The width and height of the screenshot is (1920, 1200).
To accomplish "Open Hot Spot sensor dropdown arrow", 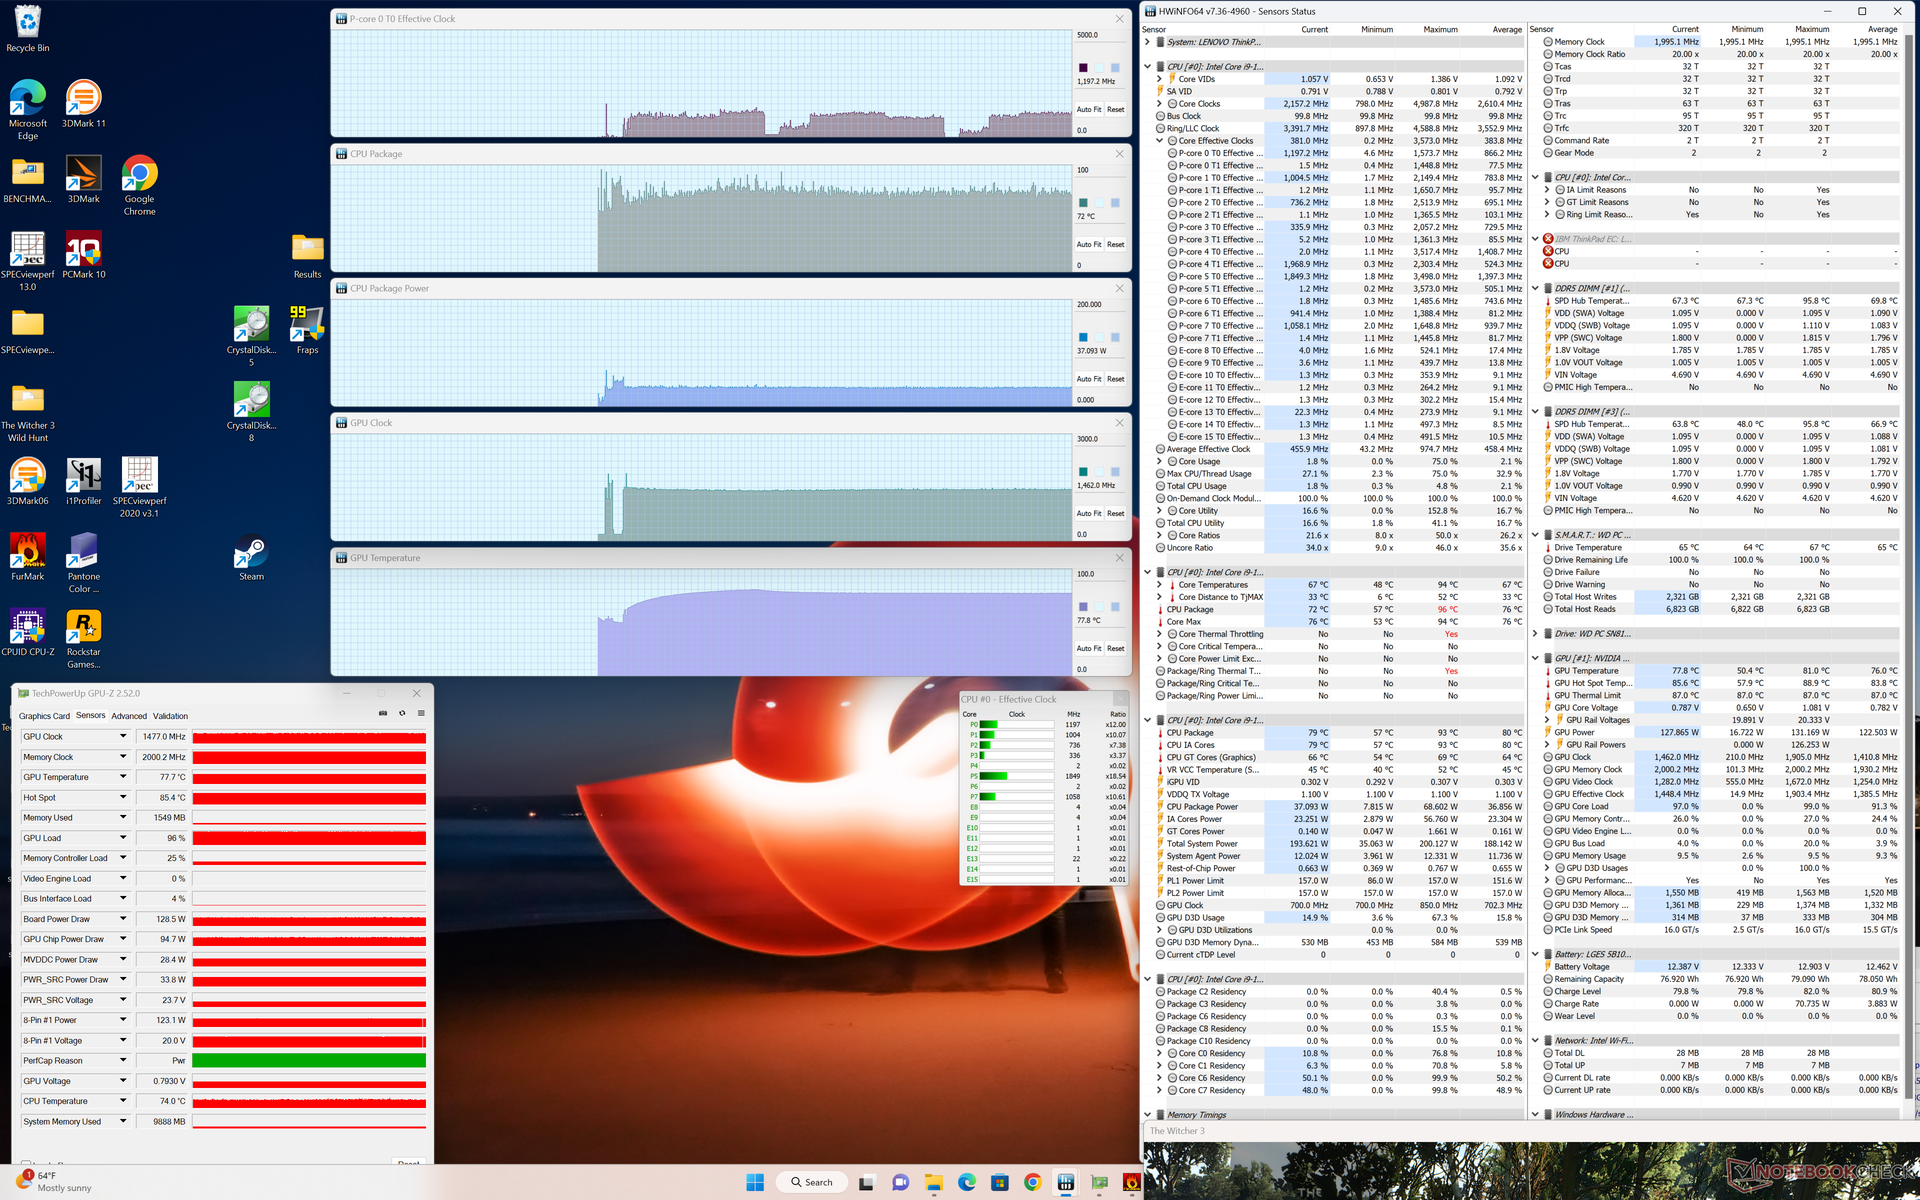I will coord(123,798).
